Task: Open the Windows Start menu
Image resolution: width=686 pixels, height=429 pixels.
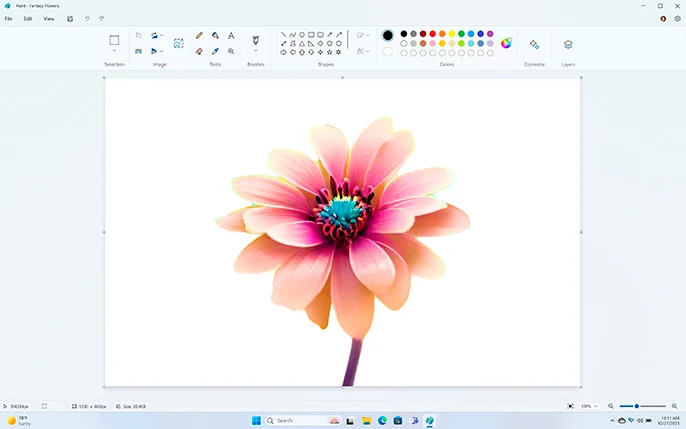Action: point(256,421)
